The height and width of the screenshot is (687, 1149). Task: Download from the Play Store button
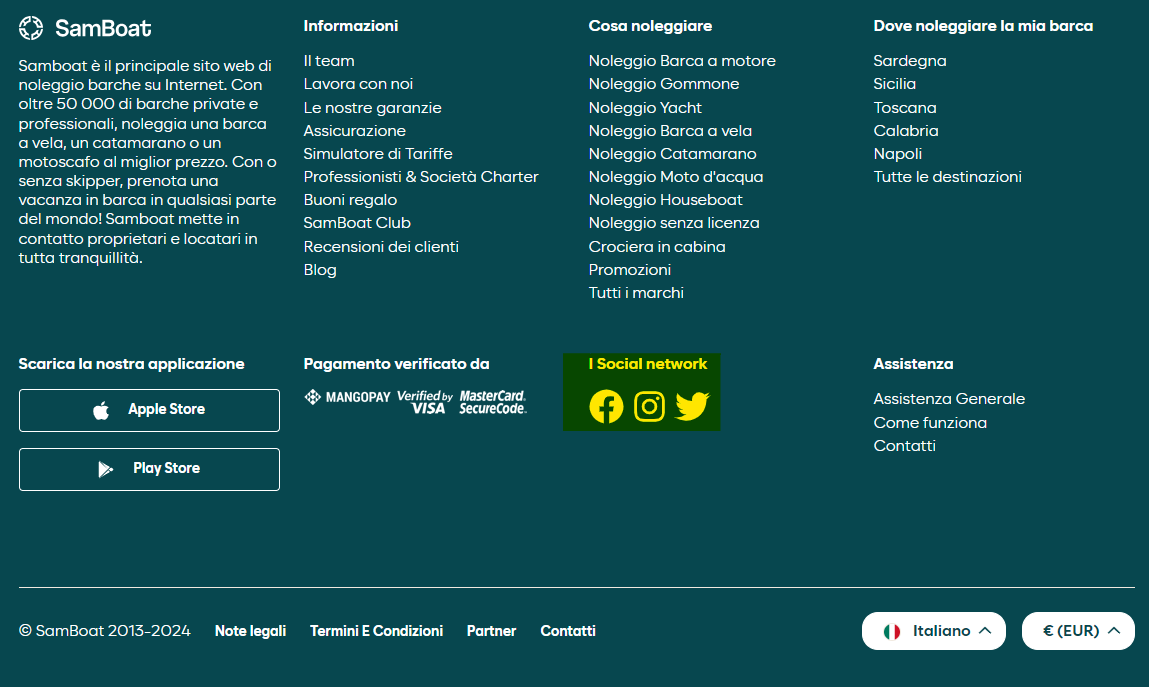(x=149, y=469)
